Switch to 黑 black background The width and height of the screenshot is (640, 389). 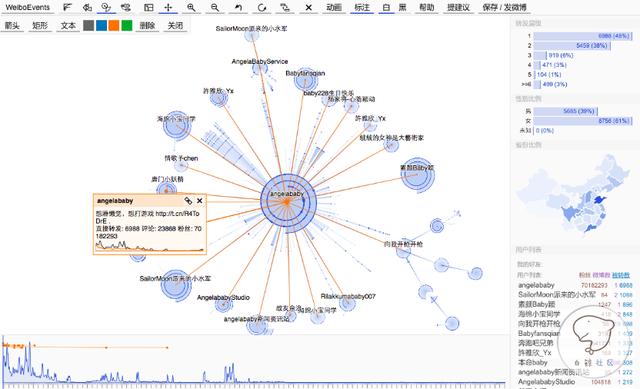402,7
